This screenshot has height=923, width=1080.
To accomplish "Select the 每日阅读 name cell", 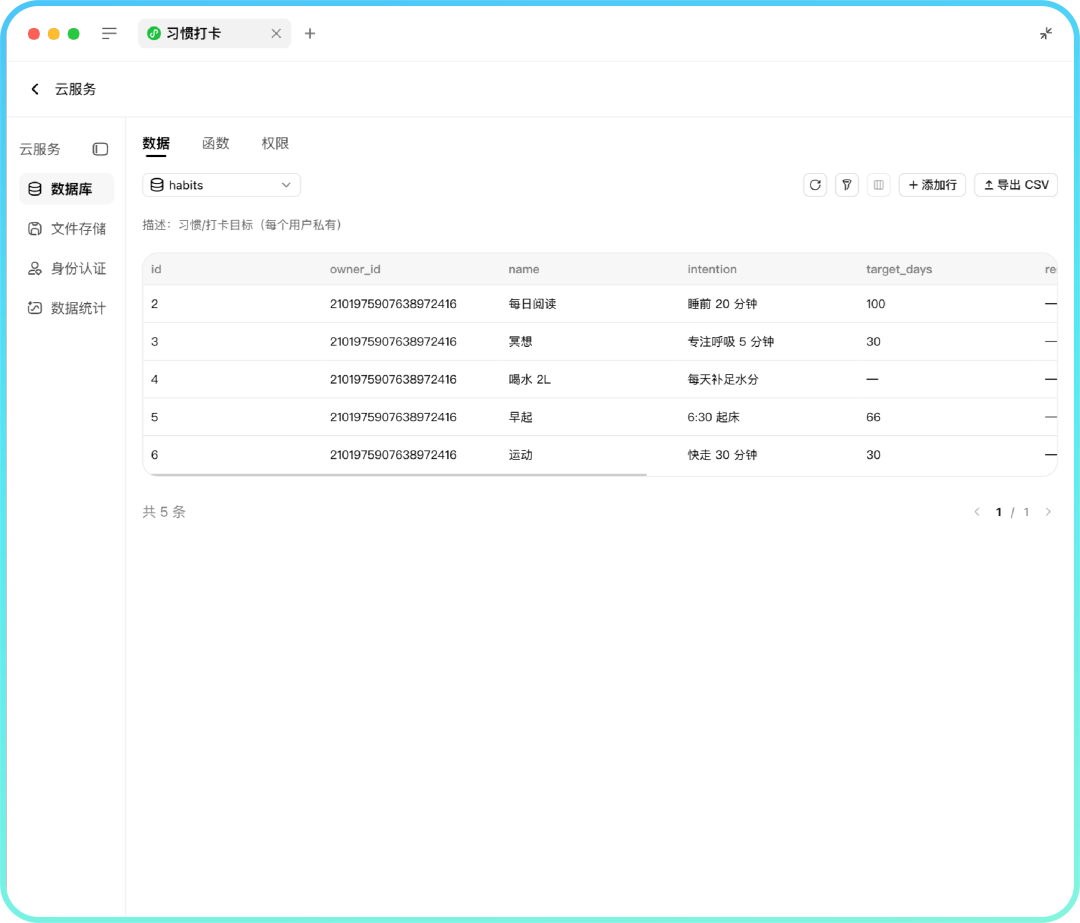I will tap(532, 304).
